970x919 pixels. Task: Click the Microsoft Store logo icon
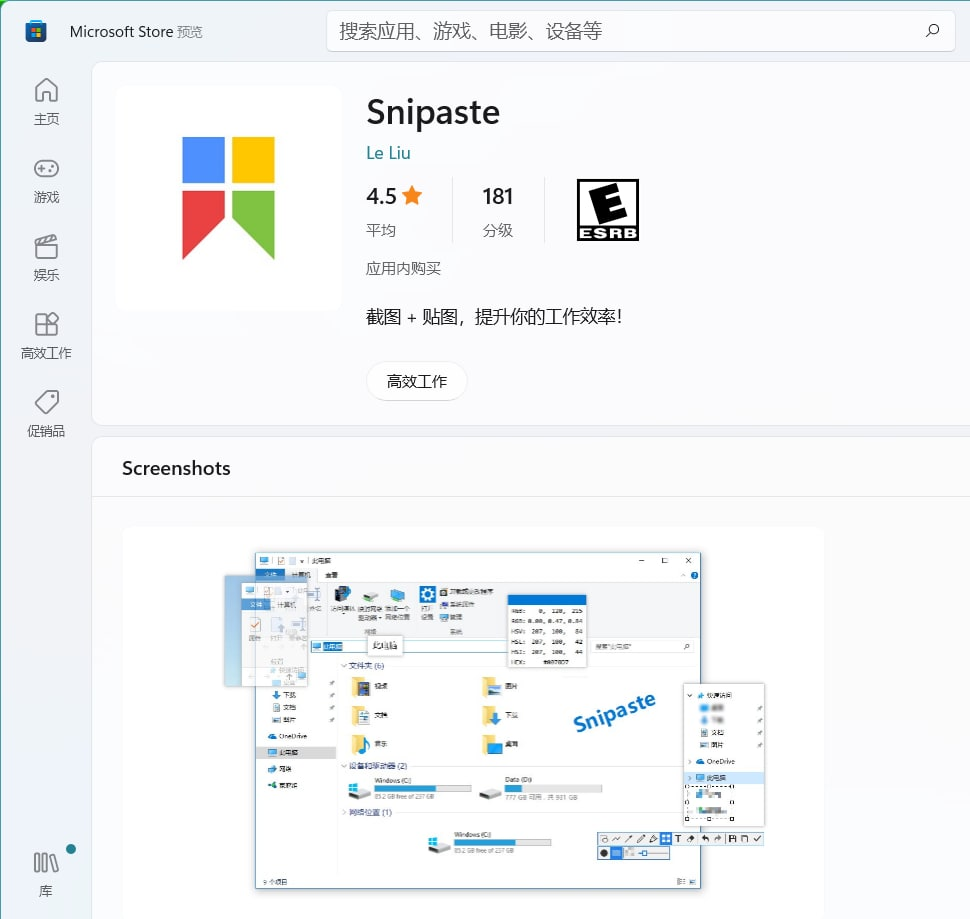pyautogui.click(x=36, y=32)
